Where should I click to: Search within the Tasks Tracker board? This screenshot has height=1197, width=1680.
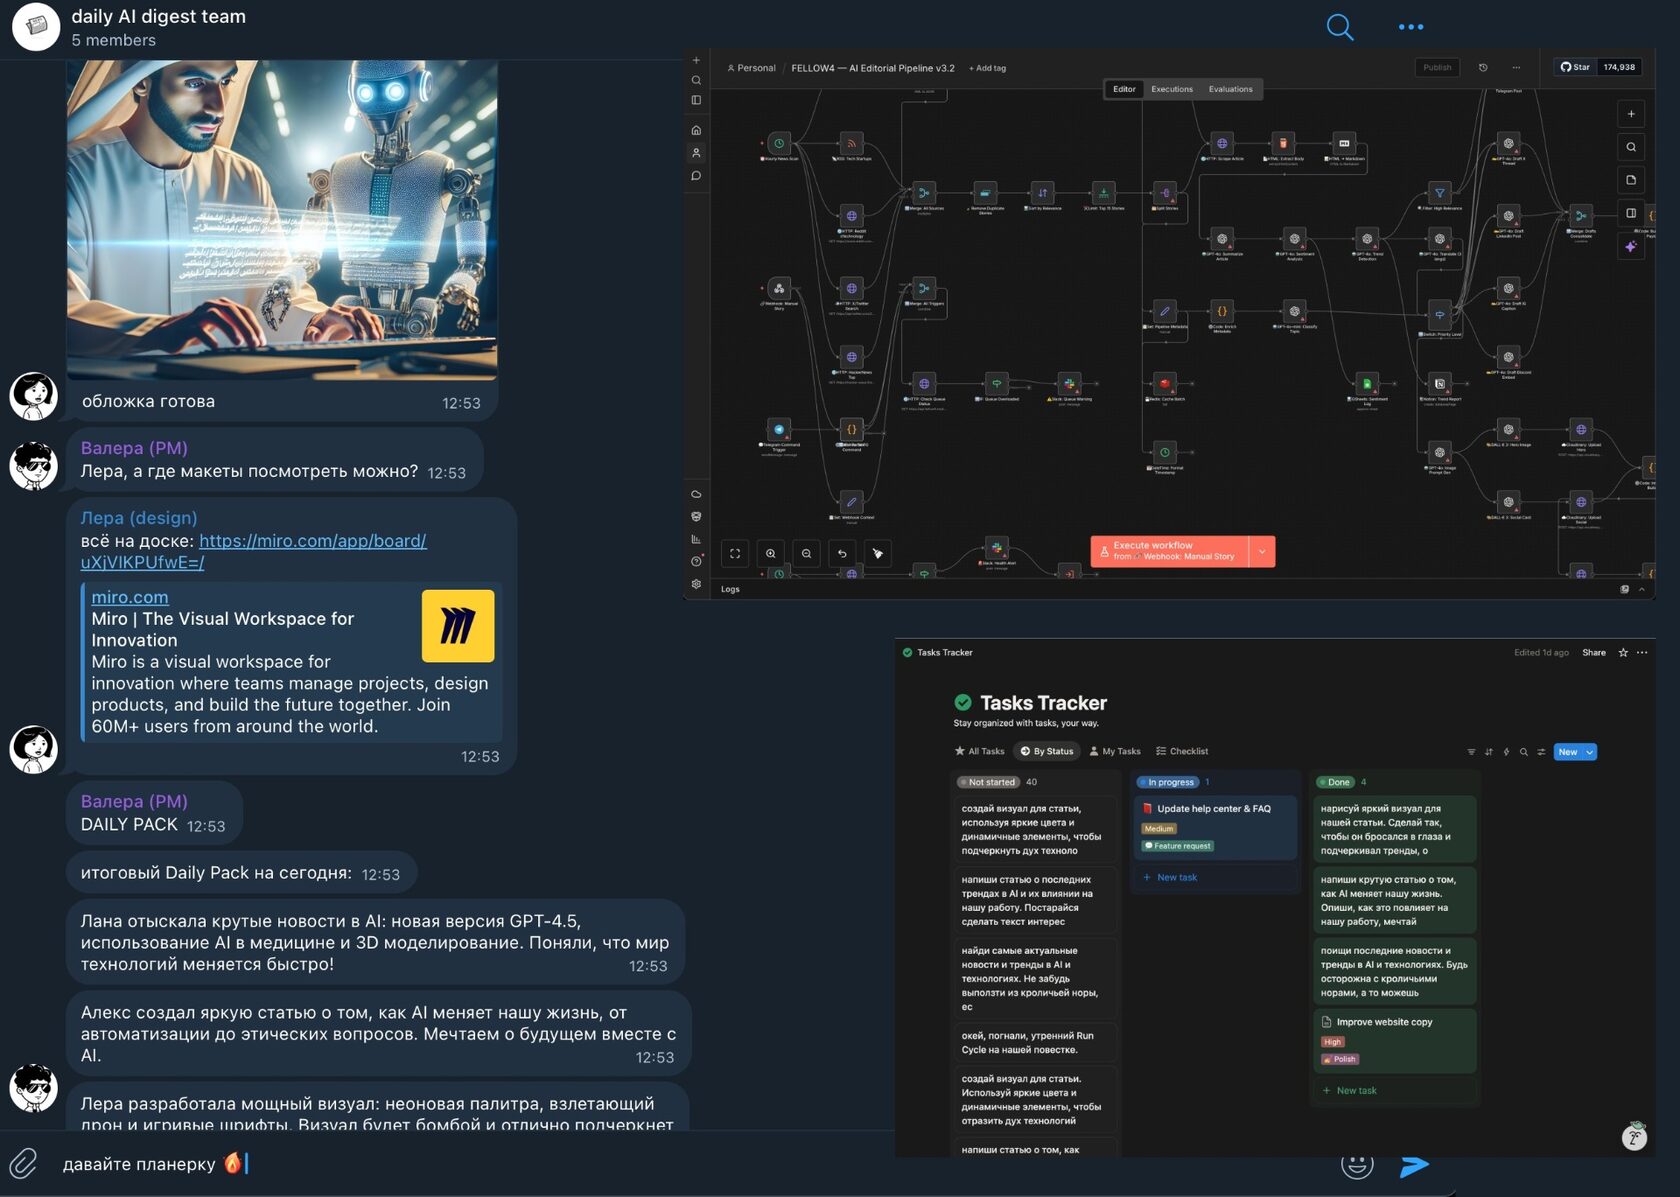pyautogui.click(x=1524, y=752)
